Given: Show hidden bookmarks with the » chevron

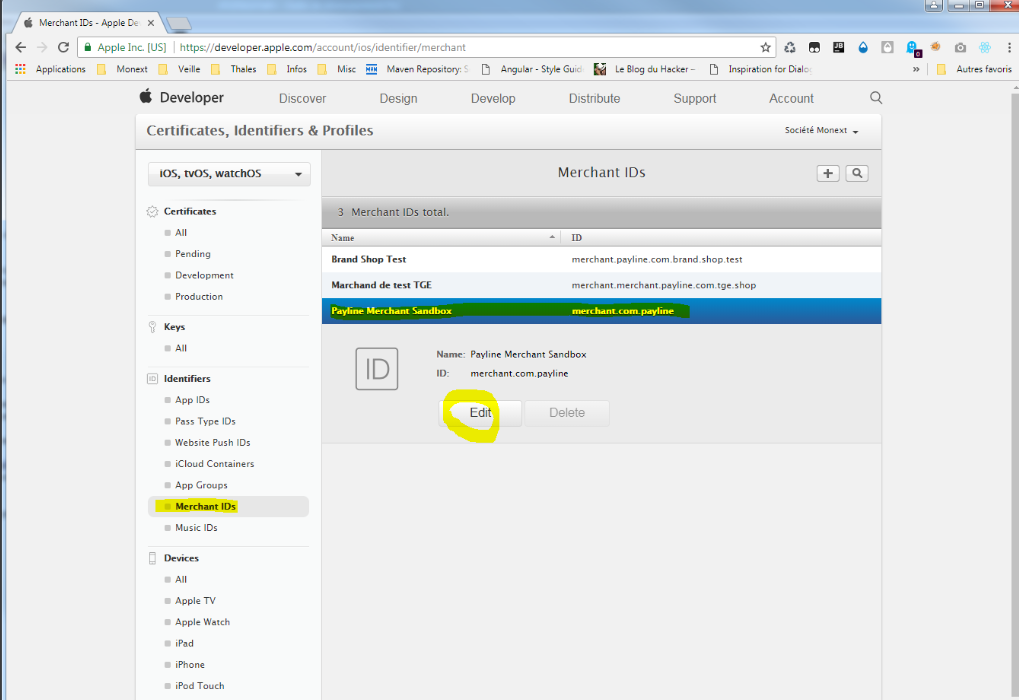Looking at the screenshot, I should coord(916,69).
